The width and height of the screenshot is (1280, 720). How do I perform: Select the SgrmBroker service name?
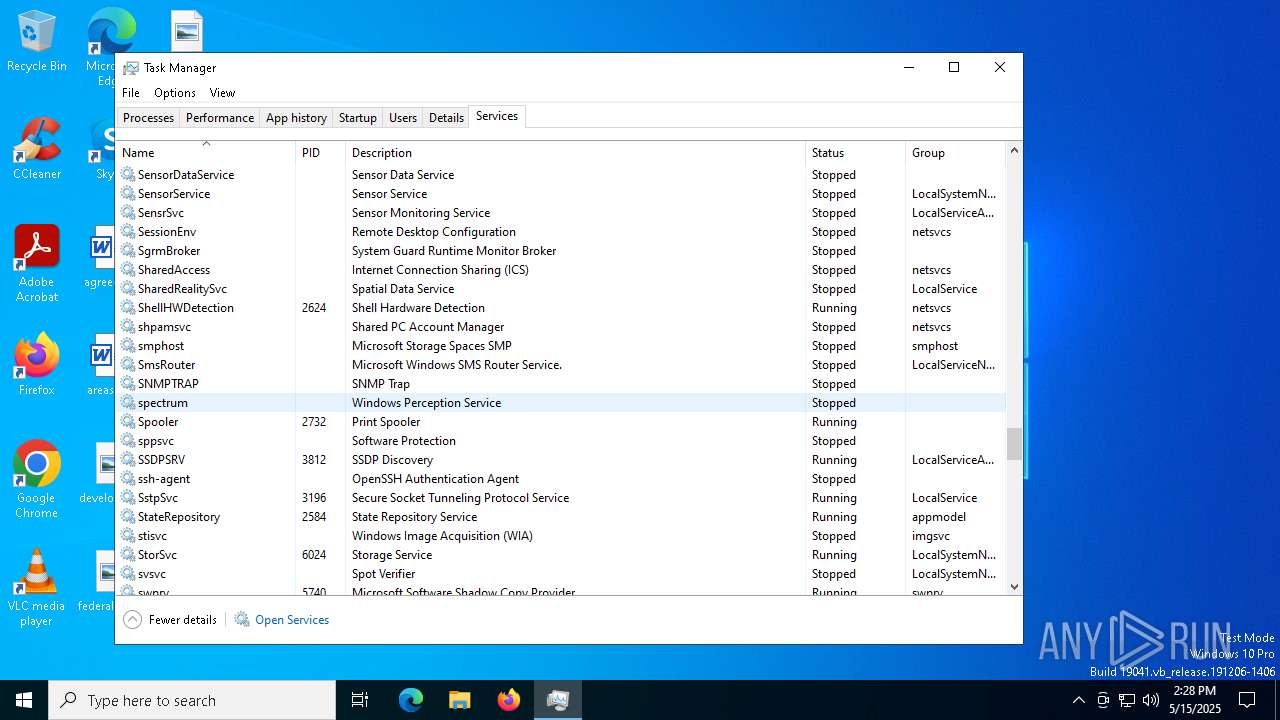pyautogui.click(x=169, y=250)
